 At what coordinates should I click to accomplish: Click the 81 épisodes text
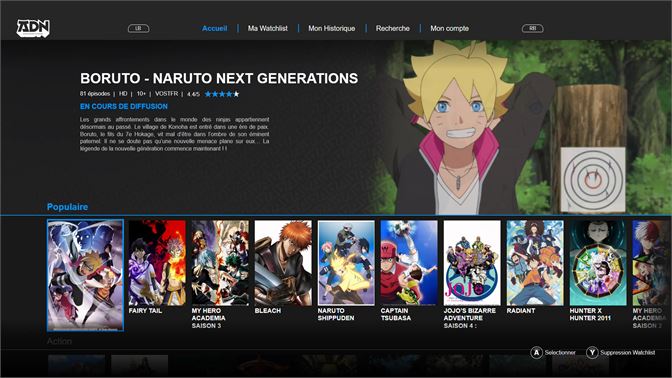tap(95, 94)
